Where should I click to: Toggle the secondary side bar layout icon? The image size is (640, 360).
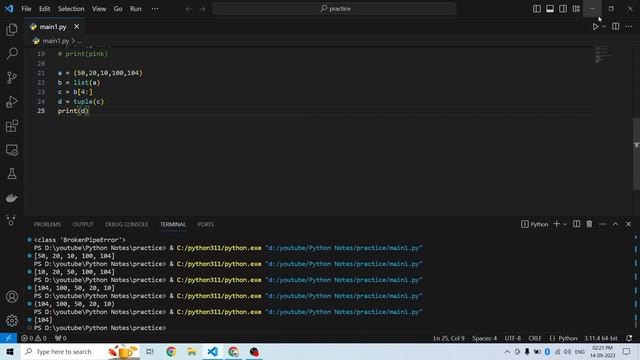[563, 9]
